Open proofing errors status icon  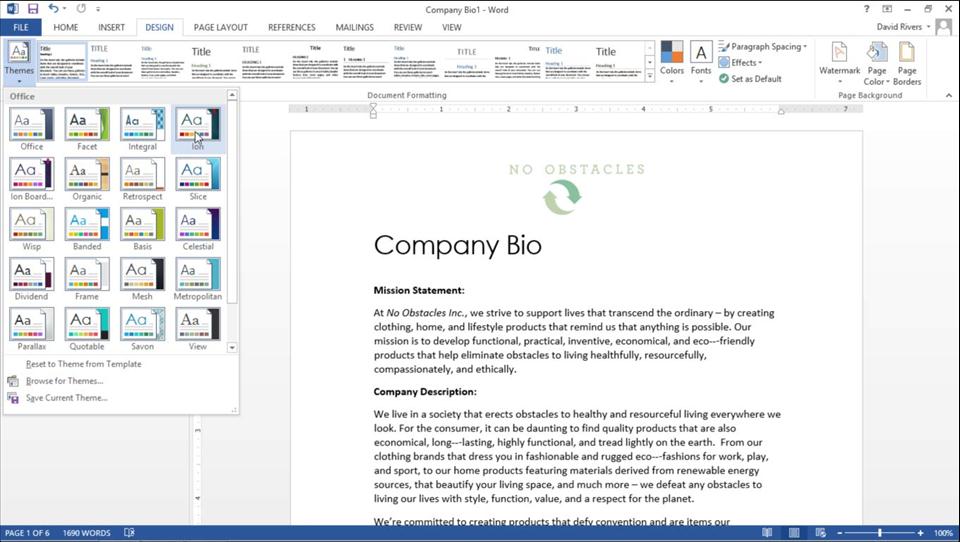point(129,533)
